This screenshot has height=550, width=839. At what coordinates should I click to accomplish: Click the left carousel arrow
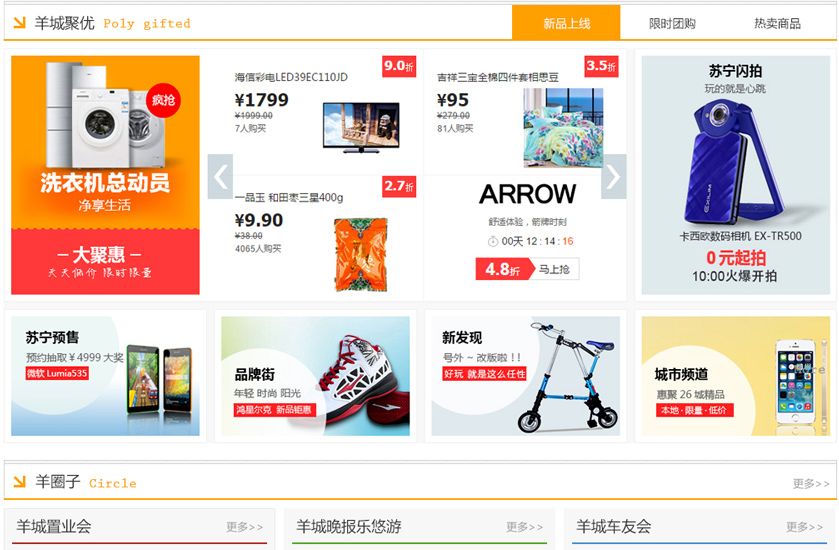[220, 177]
